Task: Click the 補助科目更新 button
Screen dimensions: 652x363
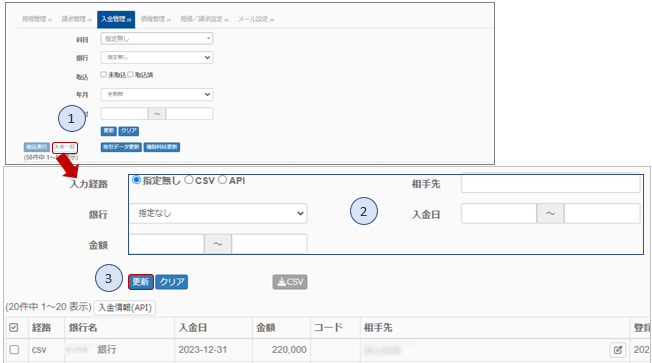Action: coord(162,147)
